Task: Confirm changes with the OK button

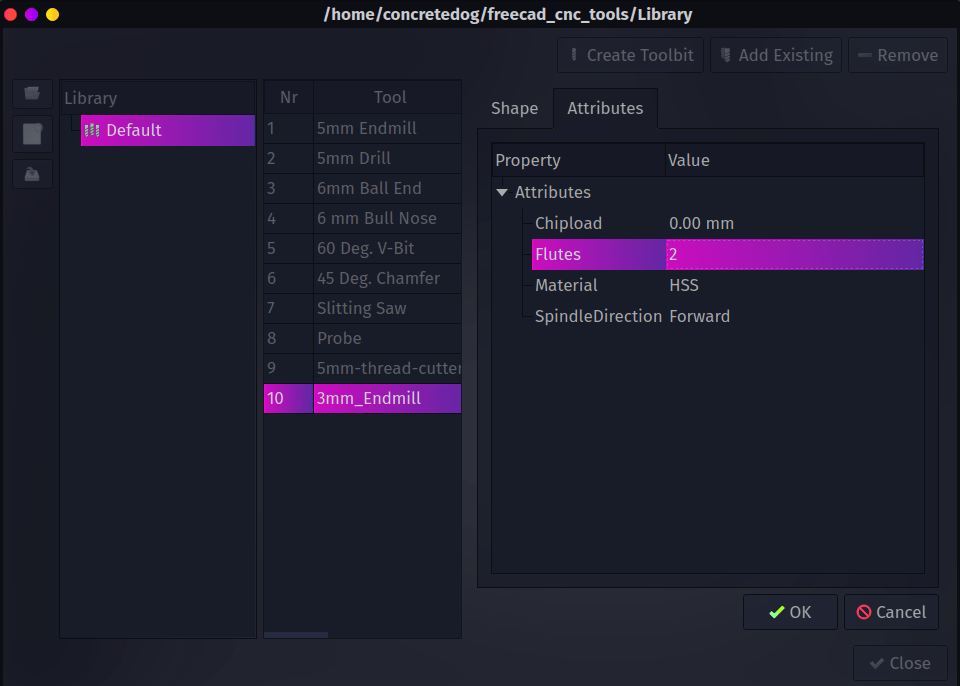Action: (789, 612)
